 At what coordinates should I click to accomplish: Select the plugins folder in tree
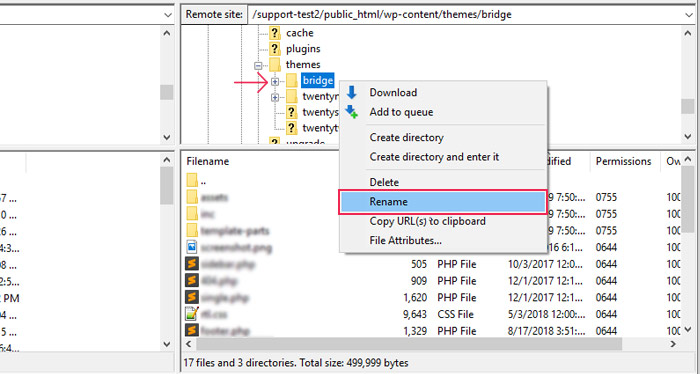303,49
